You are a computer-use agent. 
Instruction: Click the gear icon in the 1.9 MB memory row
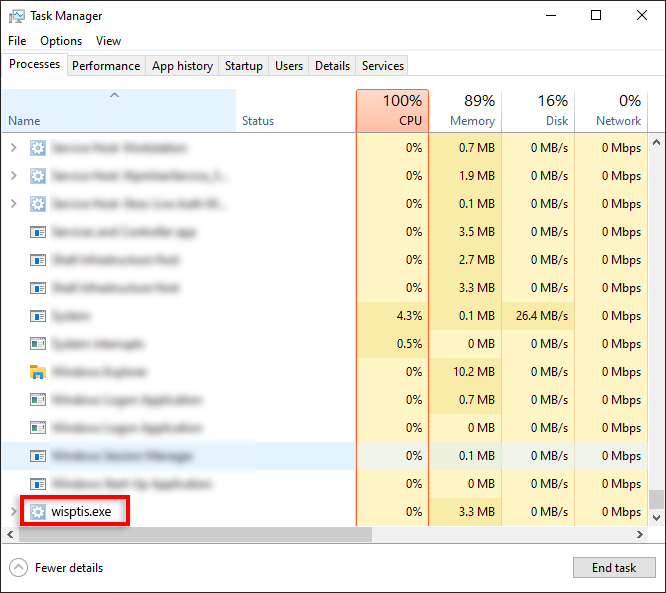(x=38, y=176)
